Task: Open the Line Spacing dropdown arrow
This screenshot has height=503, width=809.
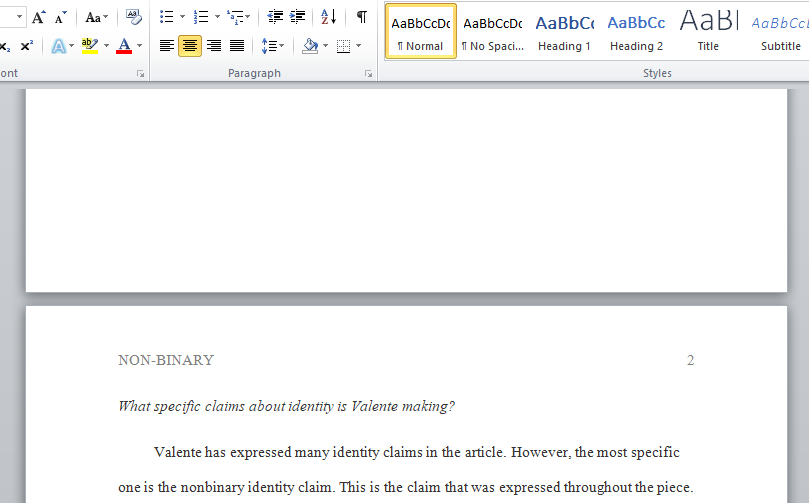Action: click(x=282, y=46)
